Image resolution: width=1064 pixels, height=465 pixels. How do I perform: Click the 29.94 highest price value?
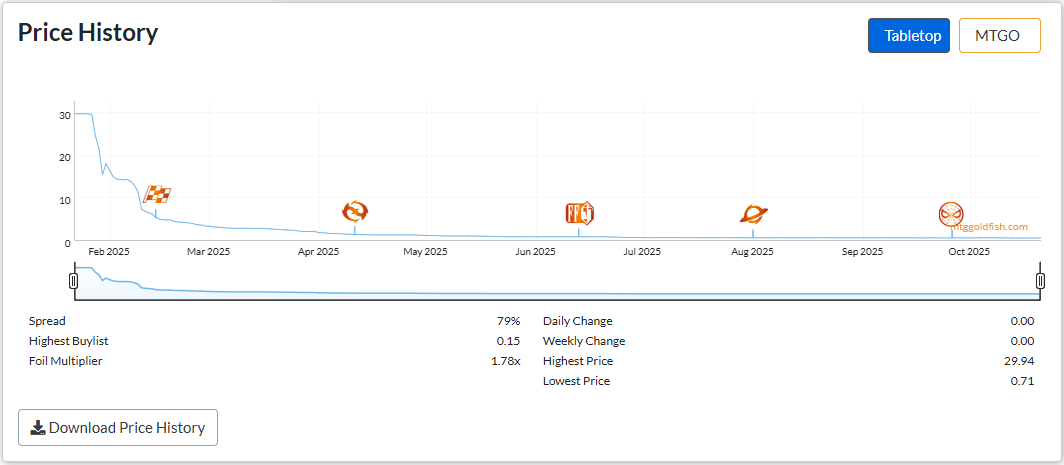tap(1021, 361)
